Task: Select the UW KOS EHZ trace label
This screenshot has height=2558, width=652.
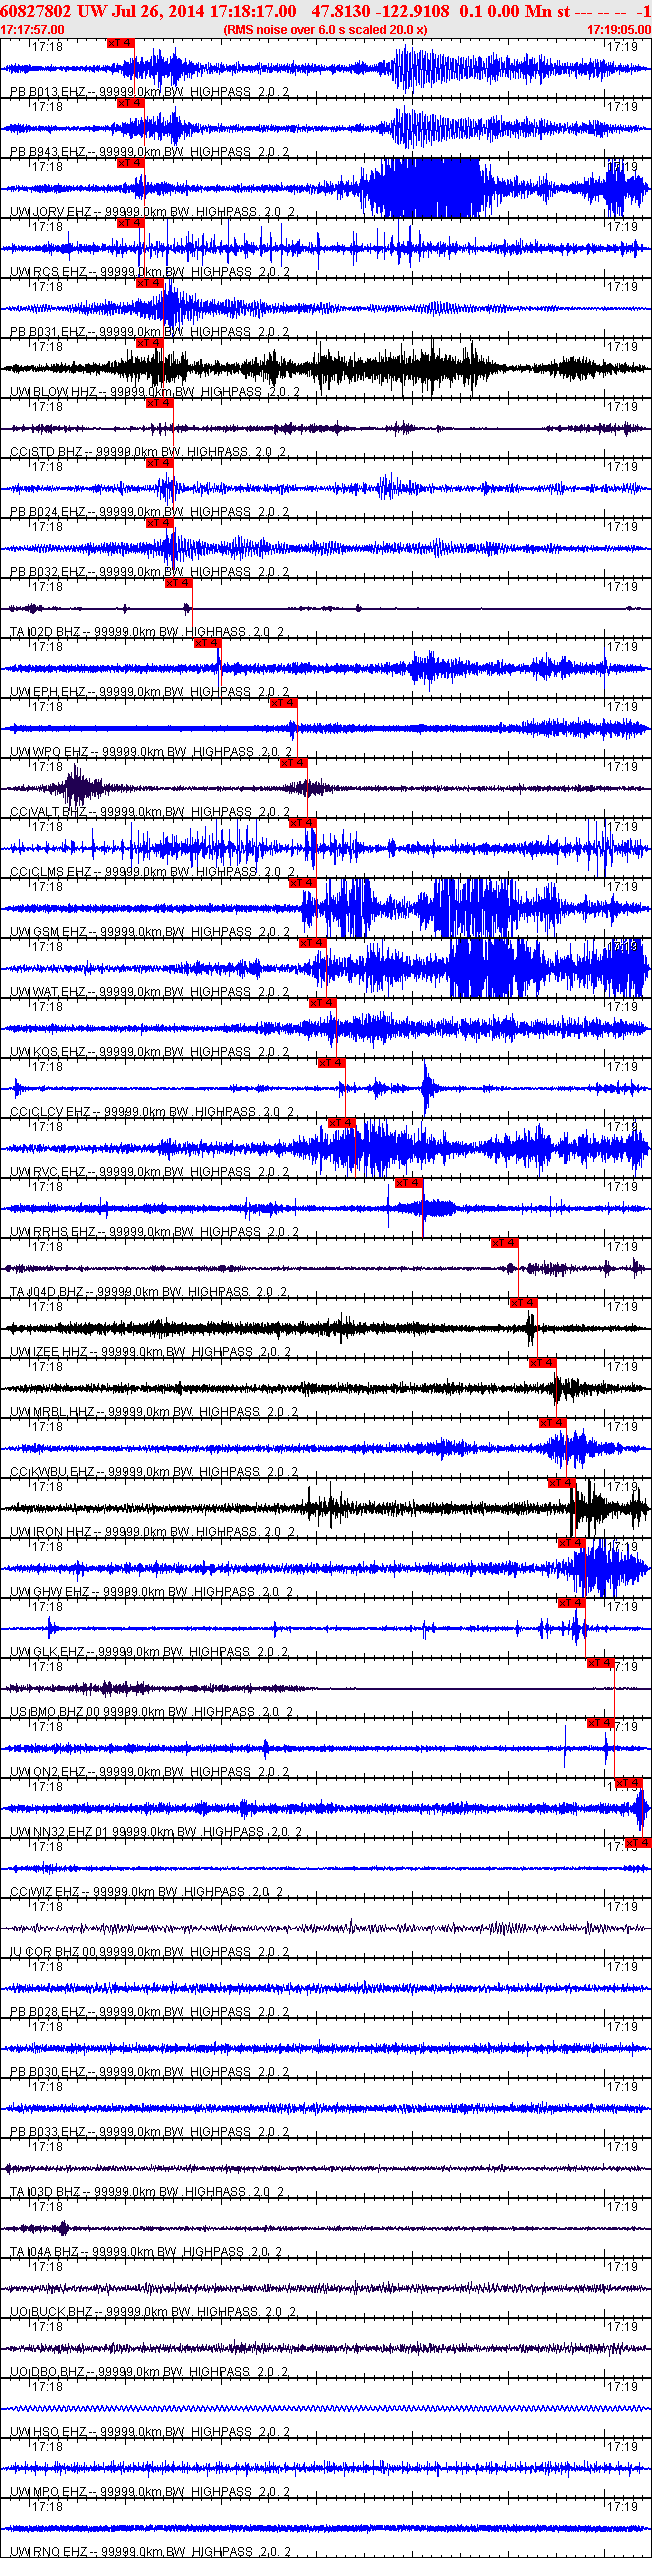Action: (149, 1052)
